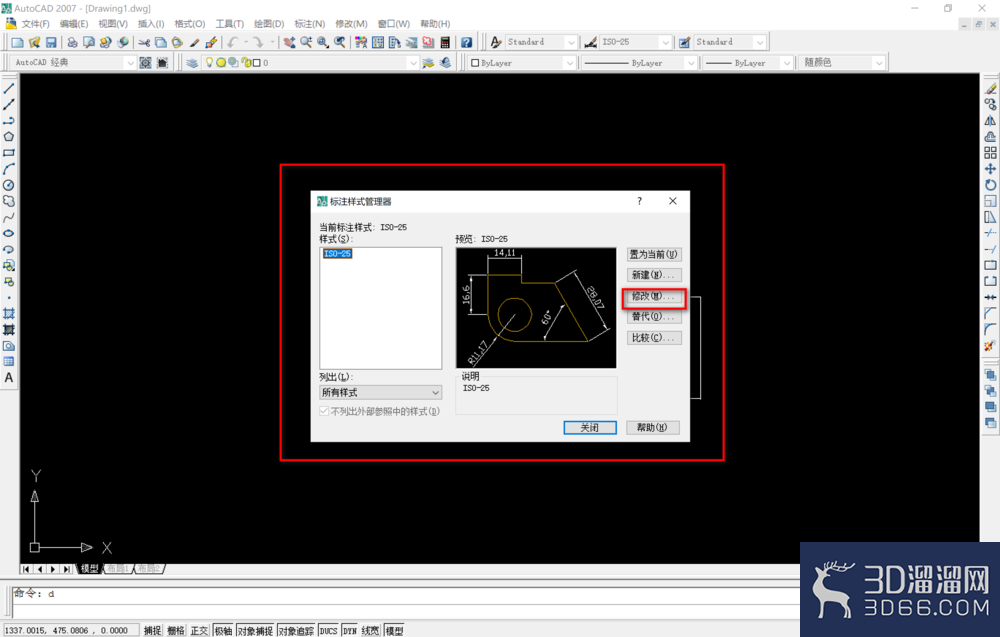Select the Rectangle drawing tool
This screenshot has width=1000, height=637.
[9, 153]
